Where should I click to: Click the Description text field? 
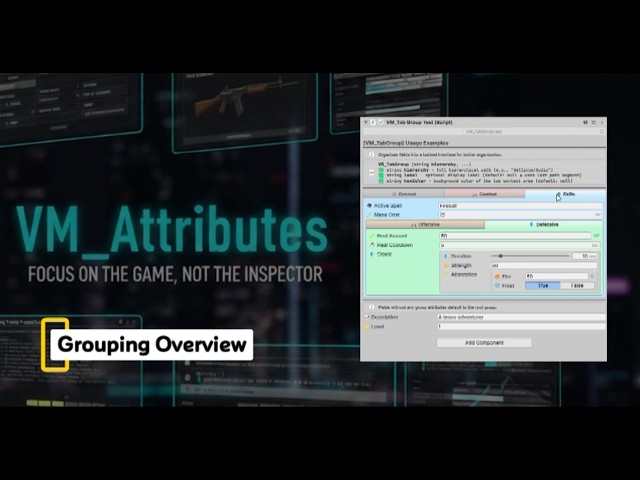coord(522,317)
